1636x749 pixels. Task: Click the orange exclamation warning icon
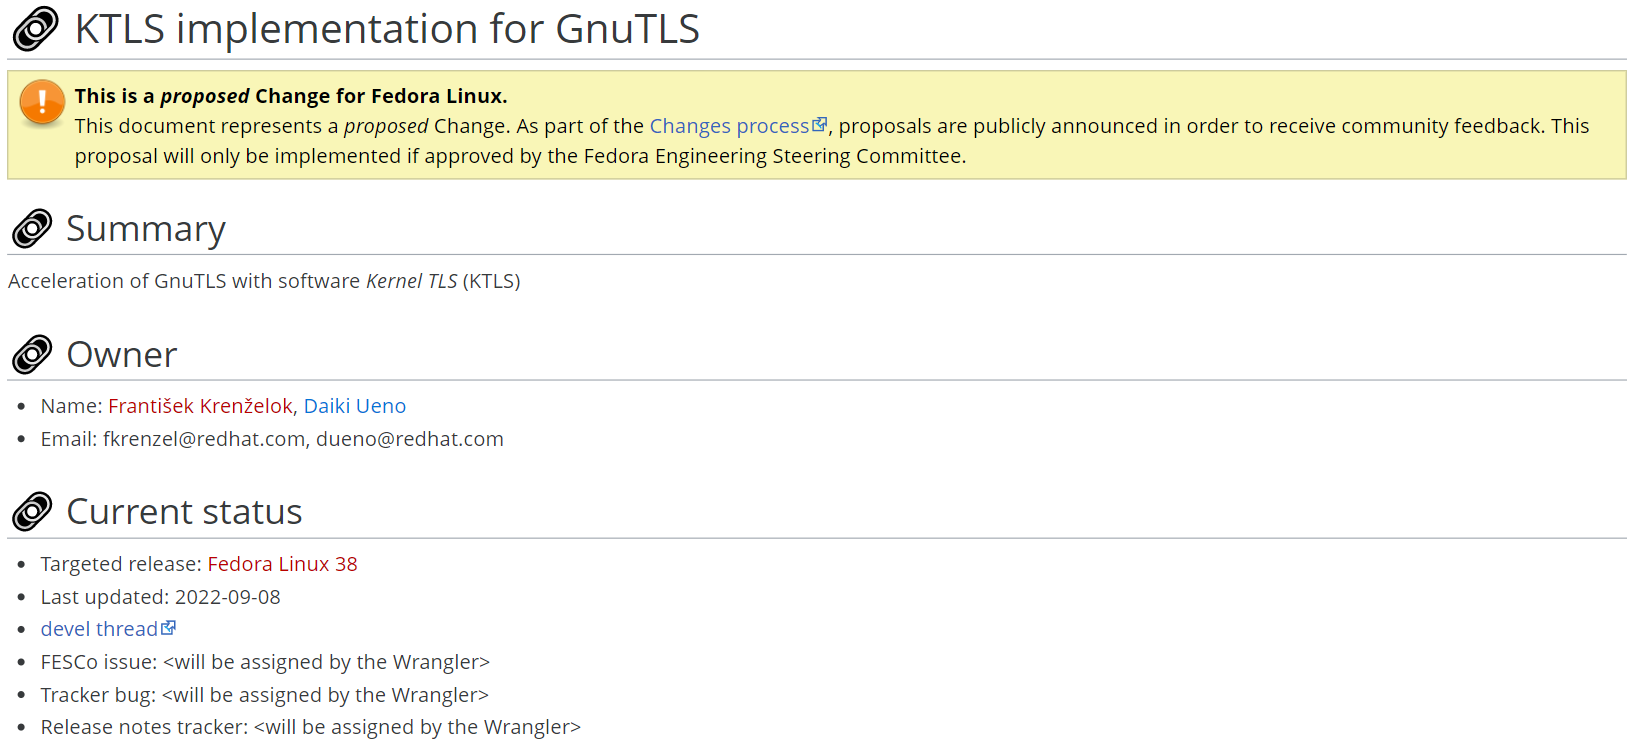tap(42, 103)
